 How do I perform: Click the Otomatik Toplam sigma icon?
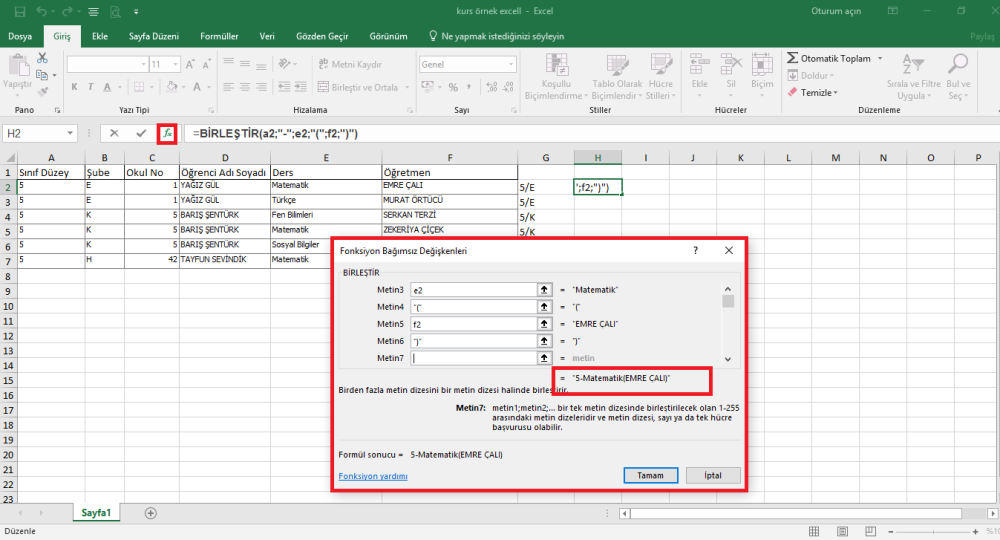point(792,59)
